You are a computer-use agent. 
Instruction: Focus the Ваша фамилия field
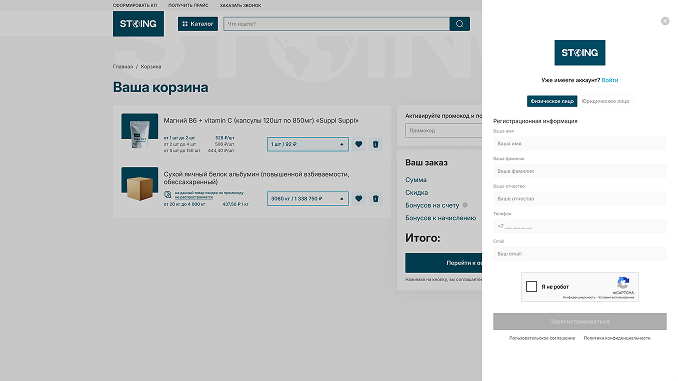(x=579, y=171)
